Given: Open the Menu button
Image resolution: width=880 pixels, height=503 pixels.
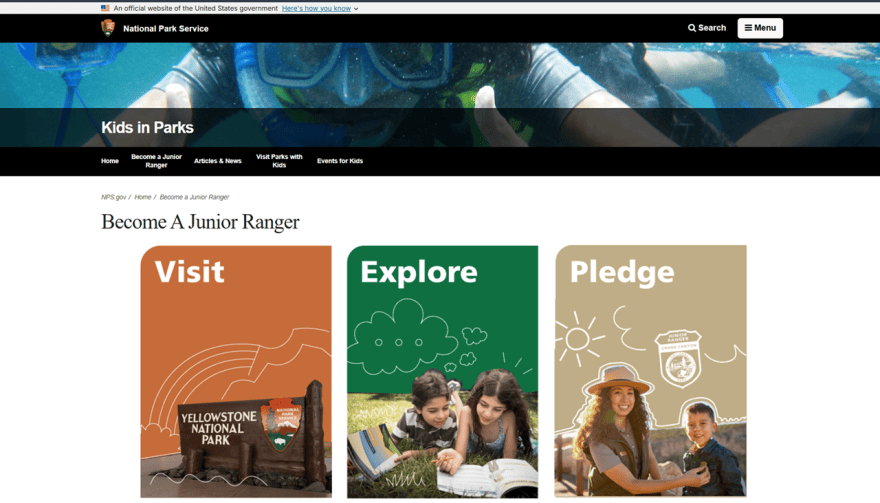Looking at the screenshot, I should (760, 28).
